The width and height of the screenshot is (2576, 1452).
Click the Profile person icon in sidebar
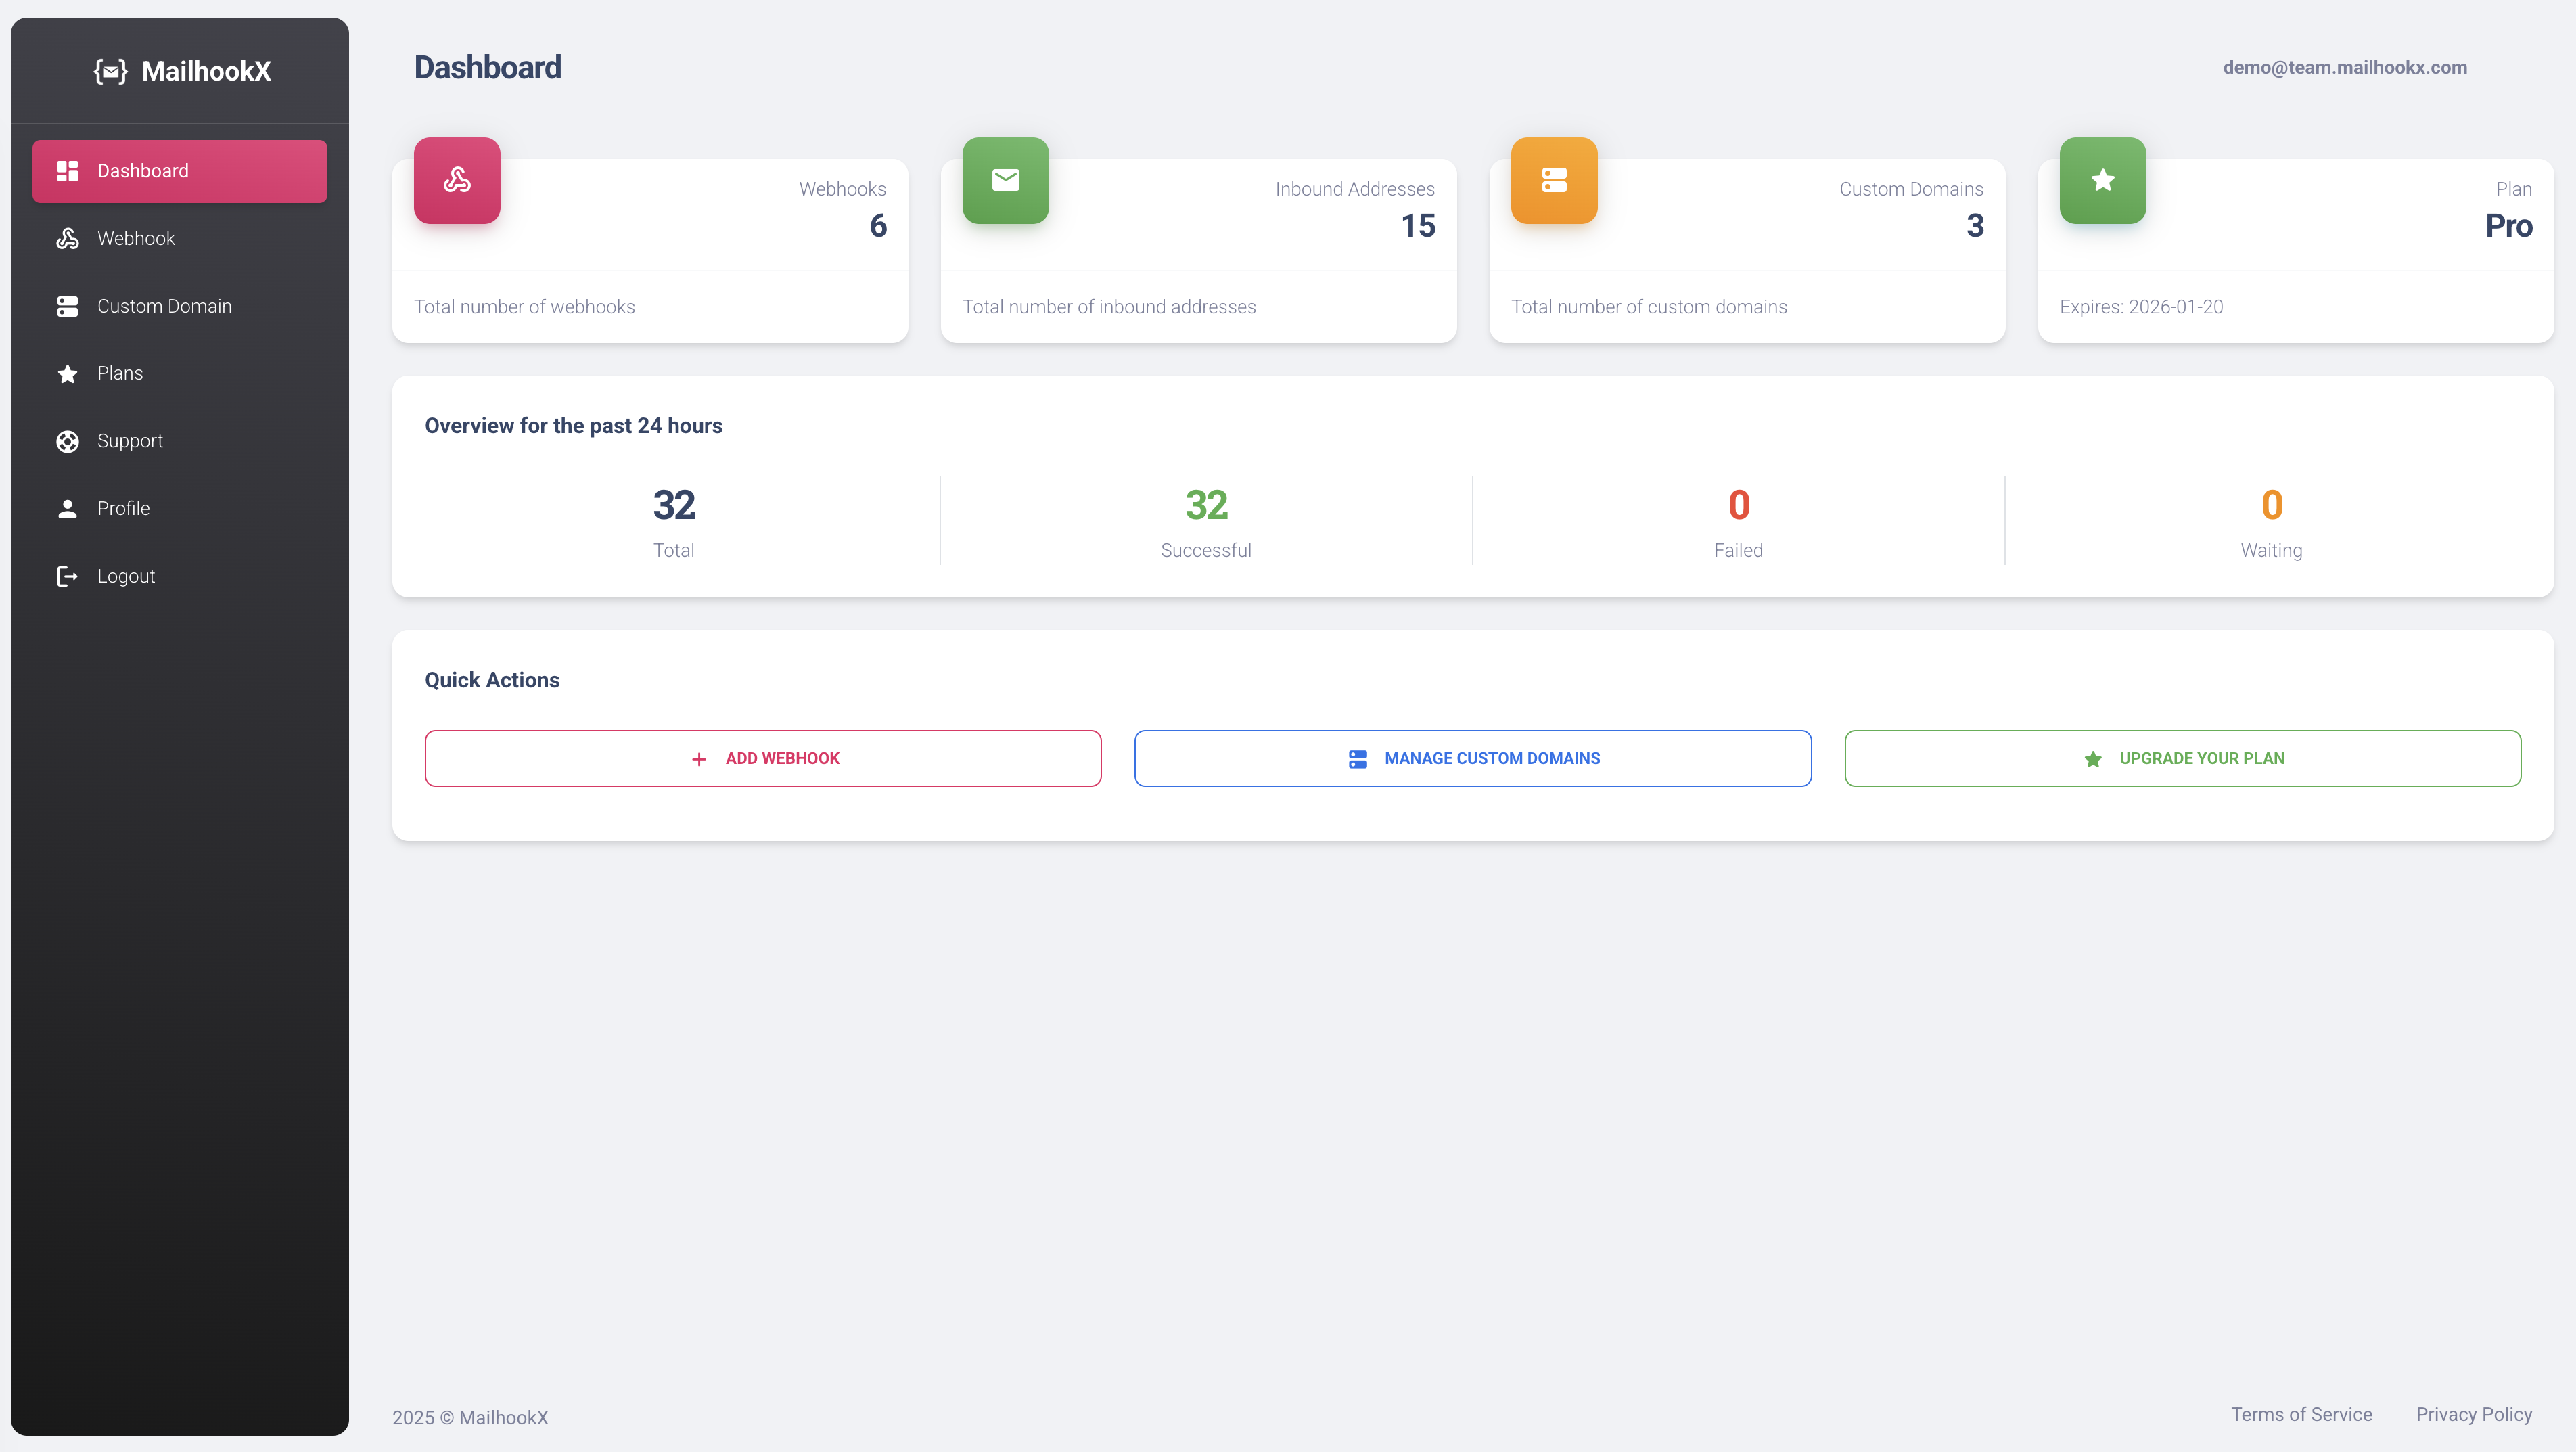[x=67, y=508]
